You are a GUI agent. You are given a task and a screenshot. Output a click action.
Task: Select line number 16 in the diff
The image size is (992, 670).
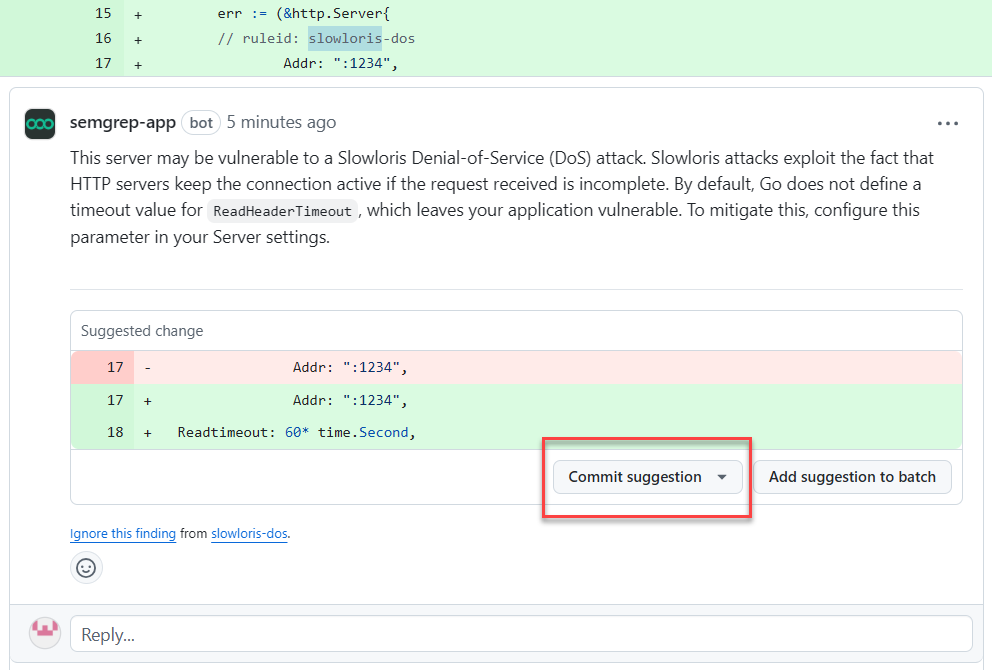coord(103,38)
